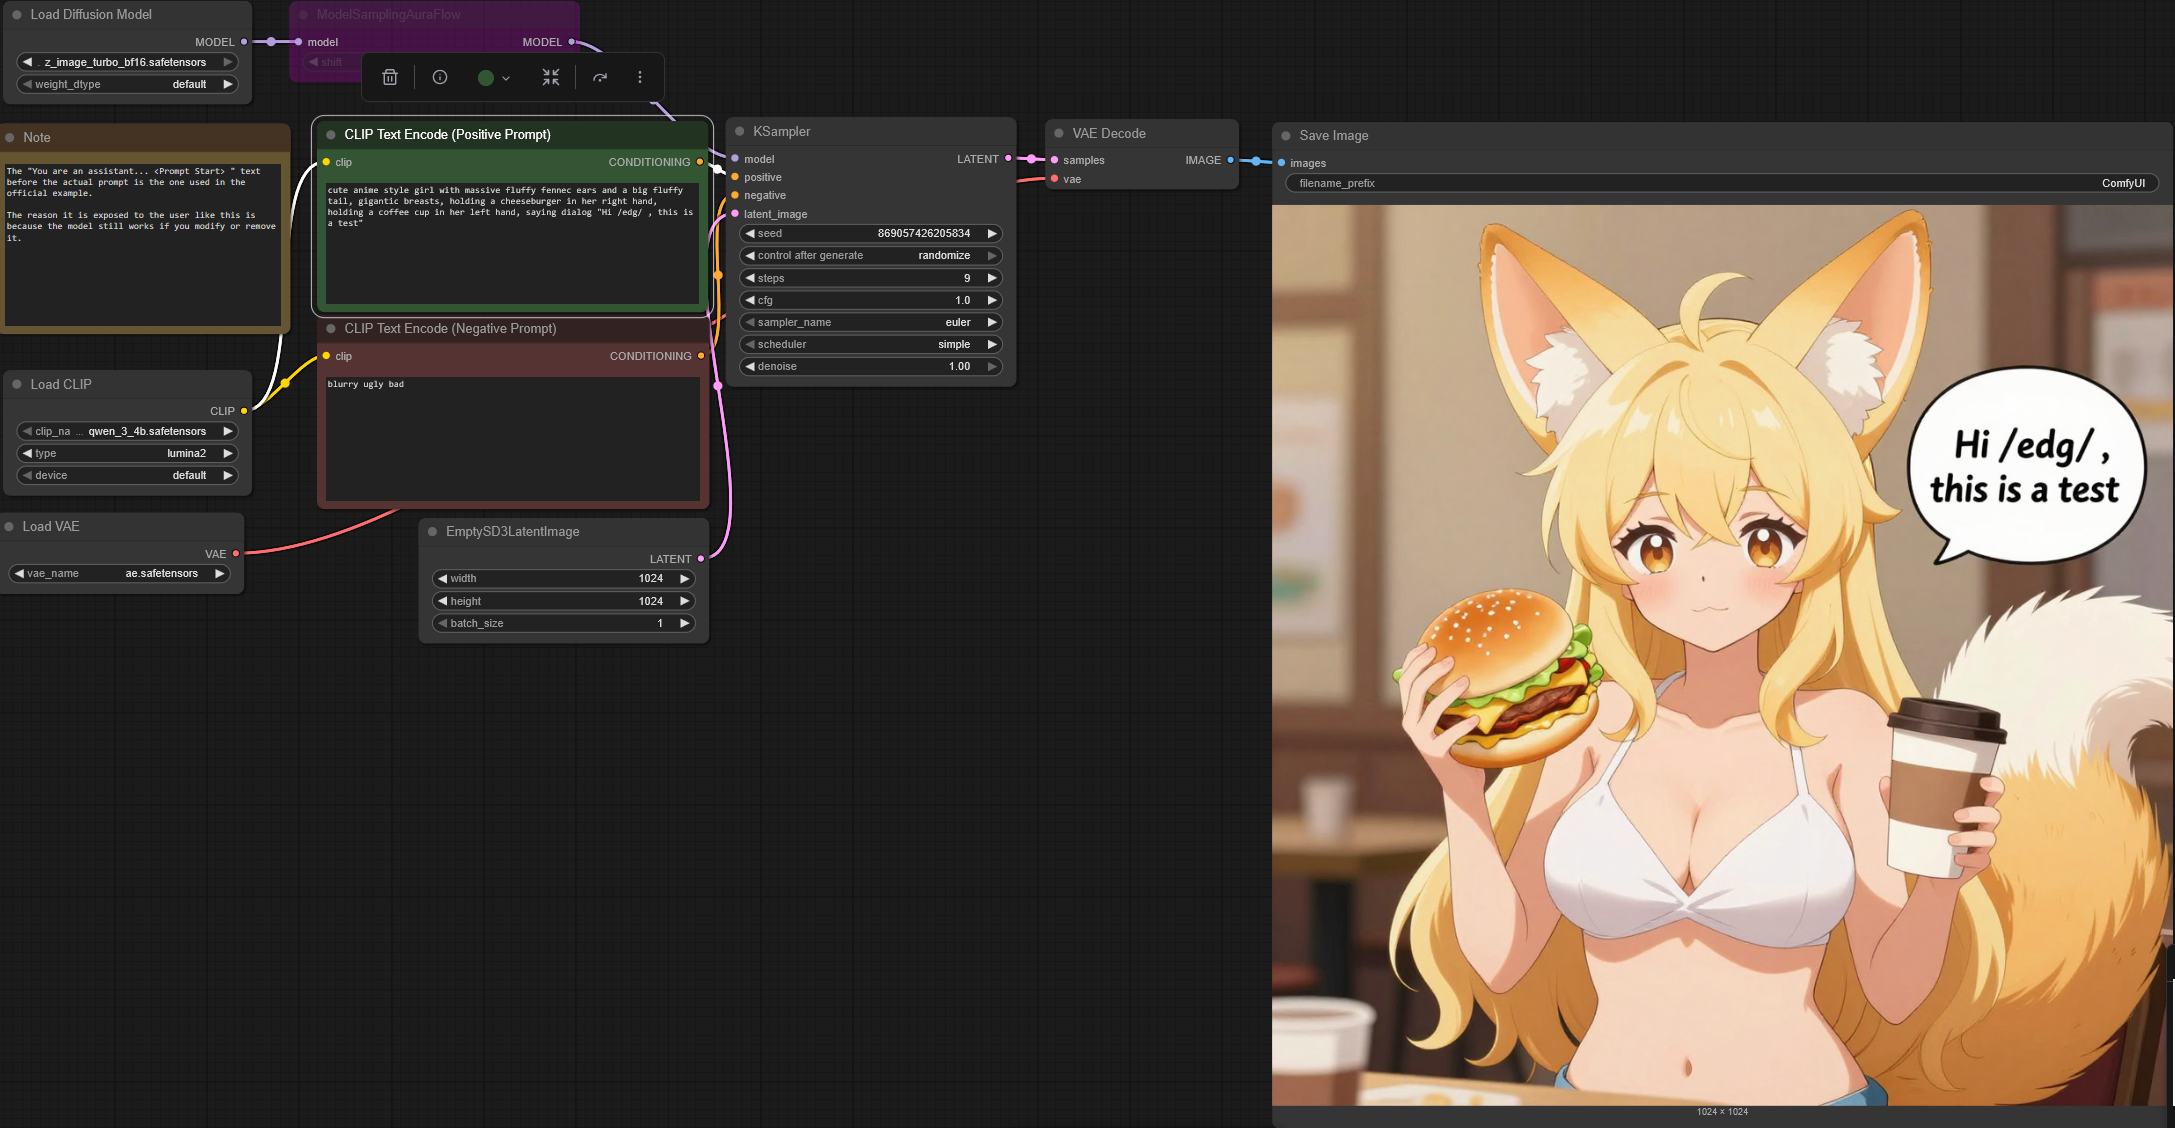Collapse the KSampler node via title dot
This screenshot has width=2175, height=1128.
[x=740, y=131]
